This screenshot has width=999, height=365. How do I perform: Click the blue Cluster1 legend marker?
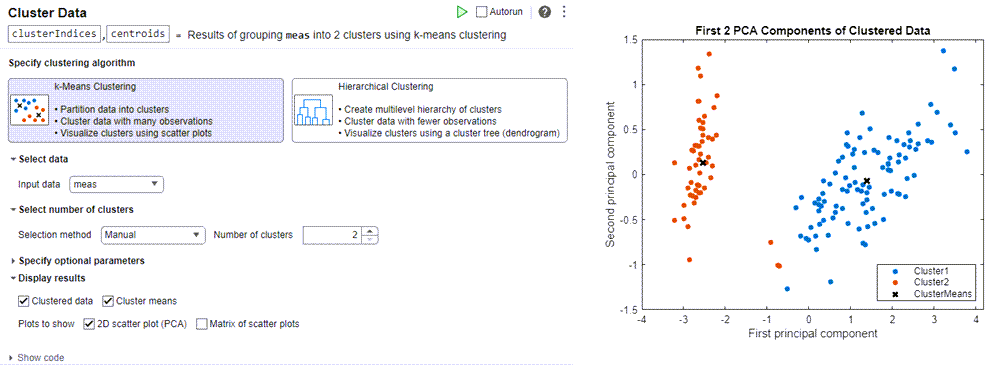click(x=895, y=271)
